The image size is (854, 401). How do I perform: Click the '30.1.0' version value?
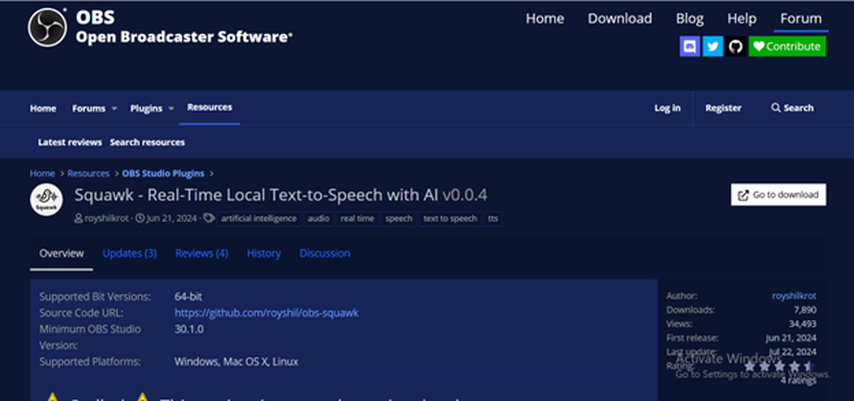click(x=189, y=329)
